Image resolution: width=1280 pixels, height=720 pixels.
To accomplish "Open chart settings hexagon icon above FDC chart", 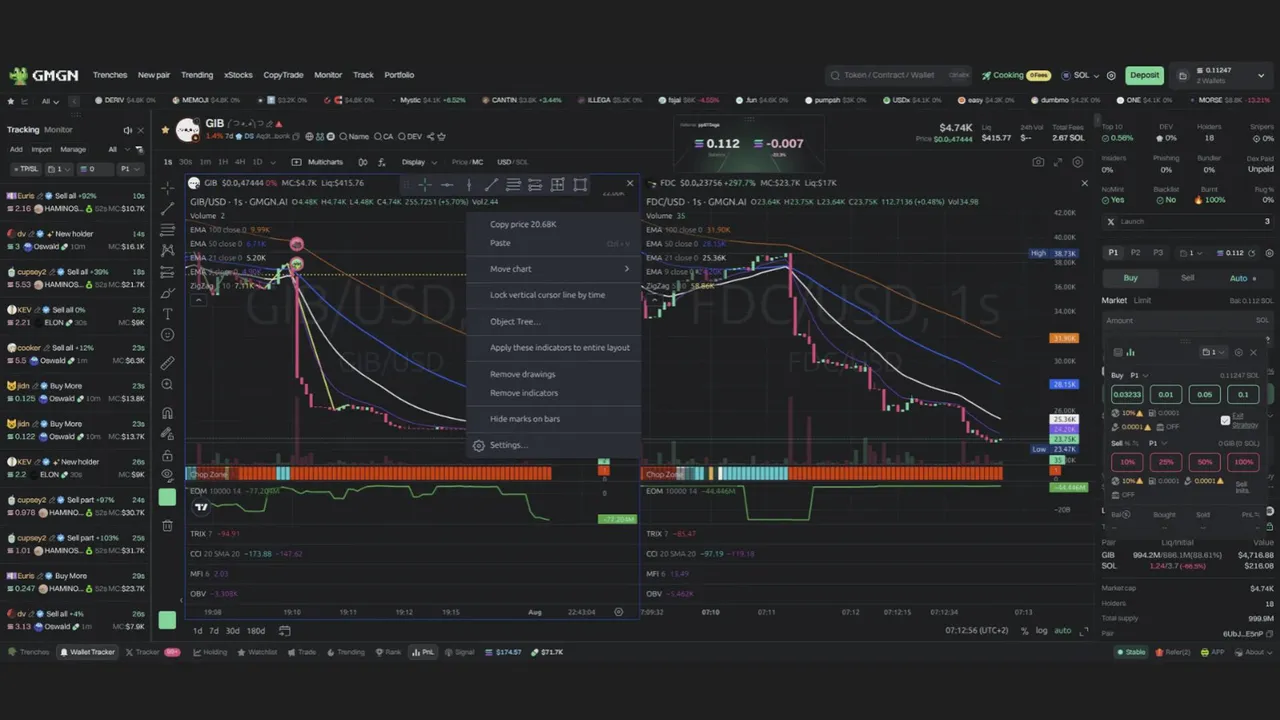I will (1076, 162).
